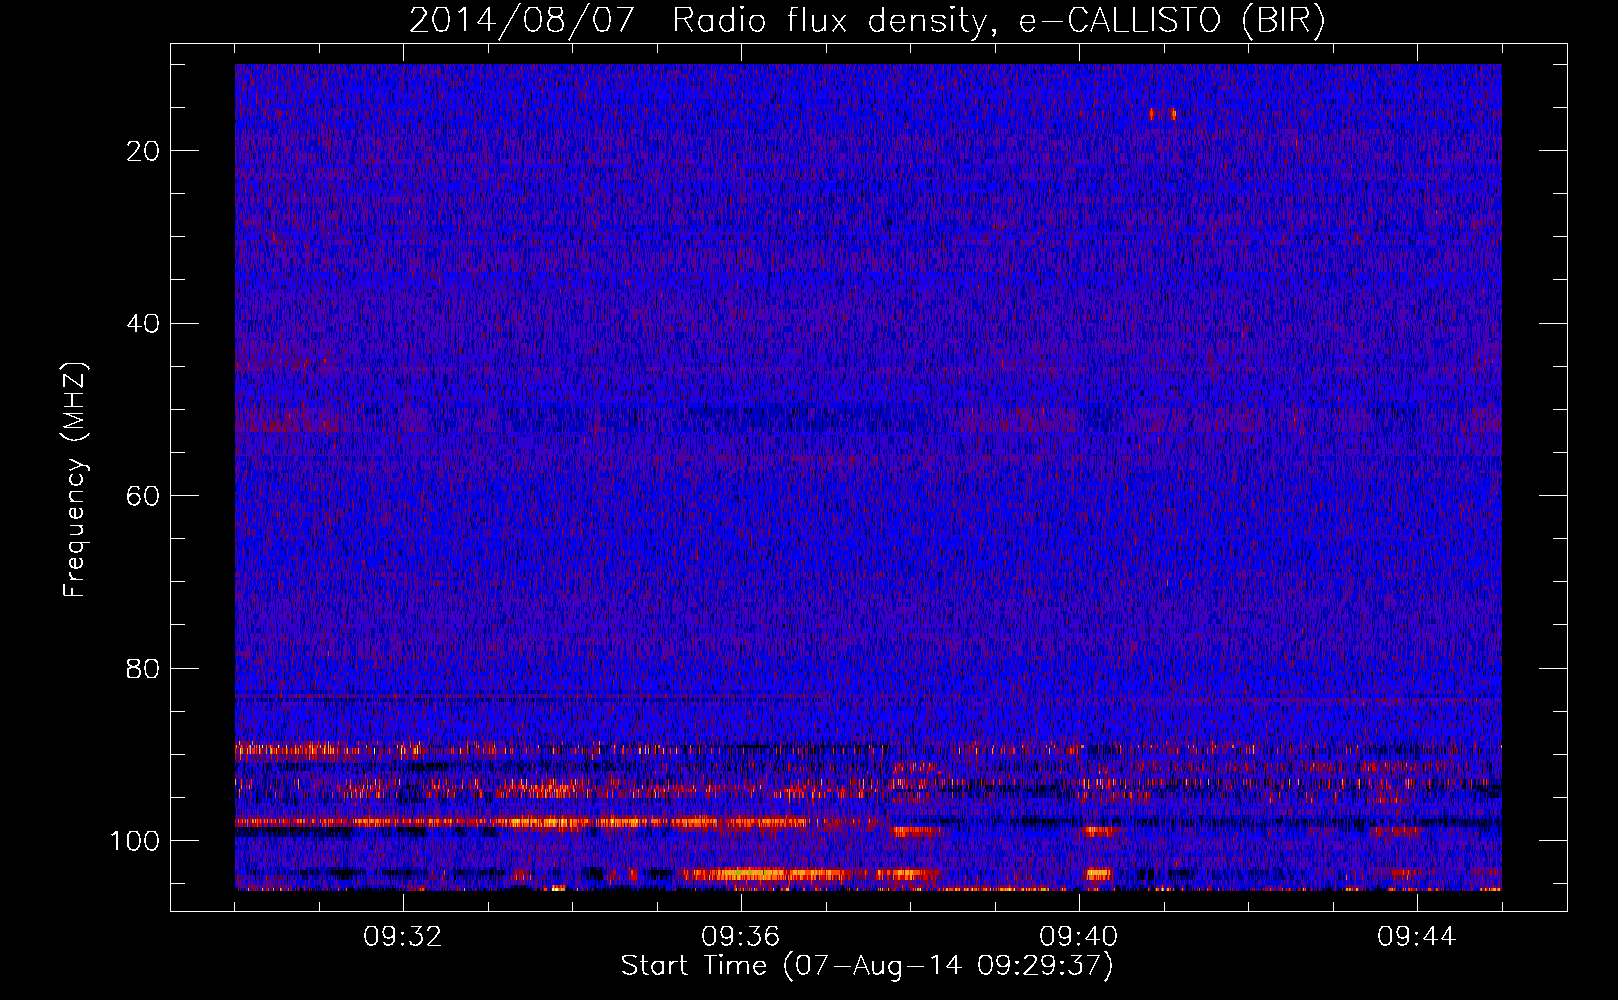Click the 09:36 time tick label
Screen dimensions: 1618x1000
pyautogui.click(x=741, y=937)
